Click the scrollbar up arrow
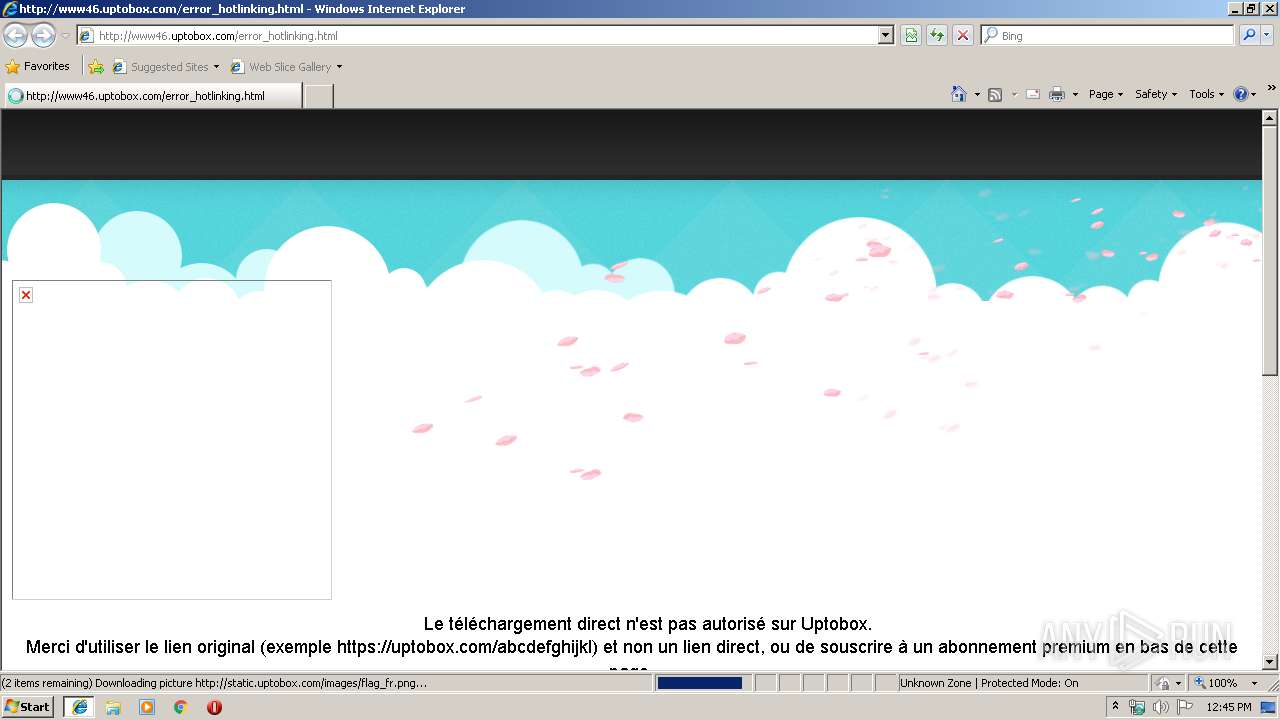Viewport: 1280px width, 720px height. 1270,118
